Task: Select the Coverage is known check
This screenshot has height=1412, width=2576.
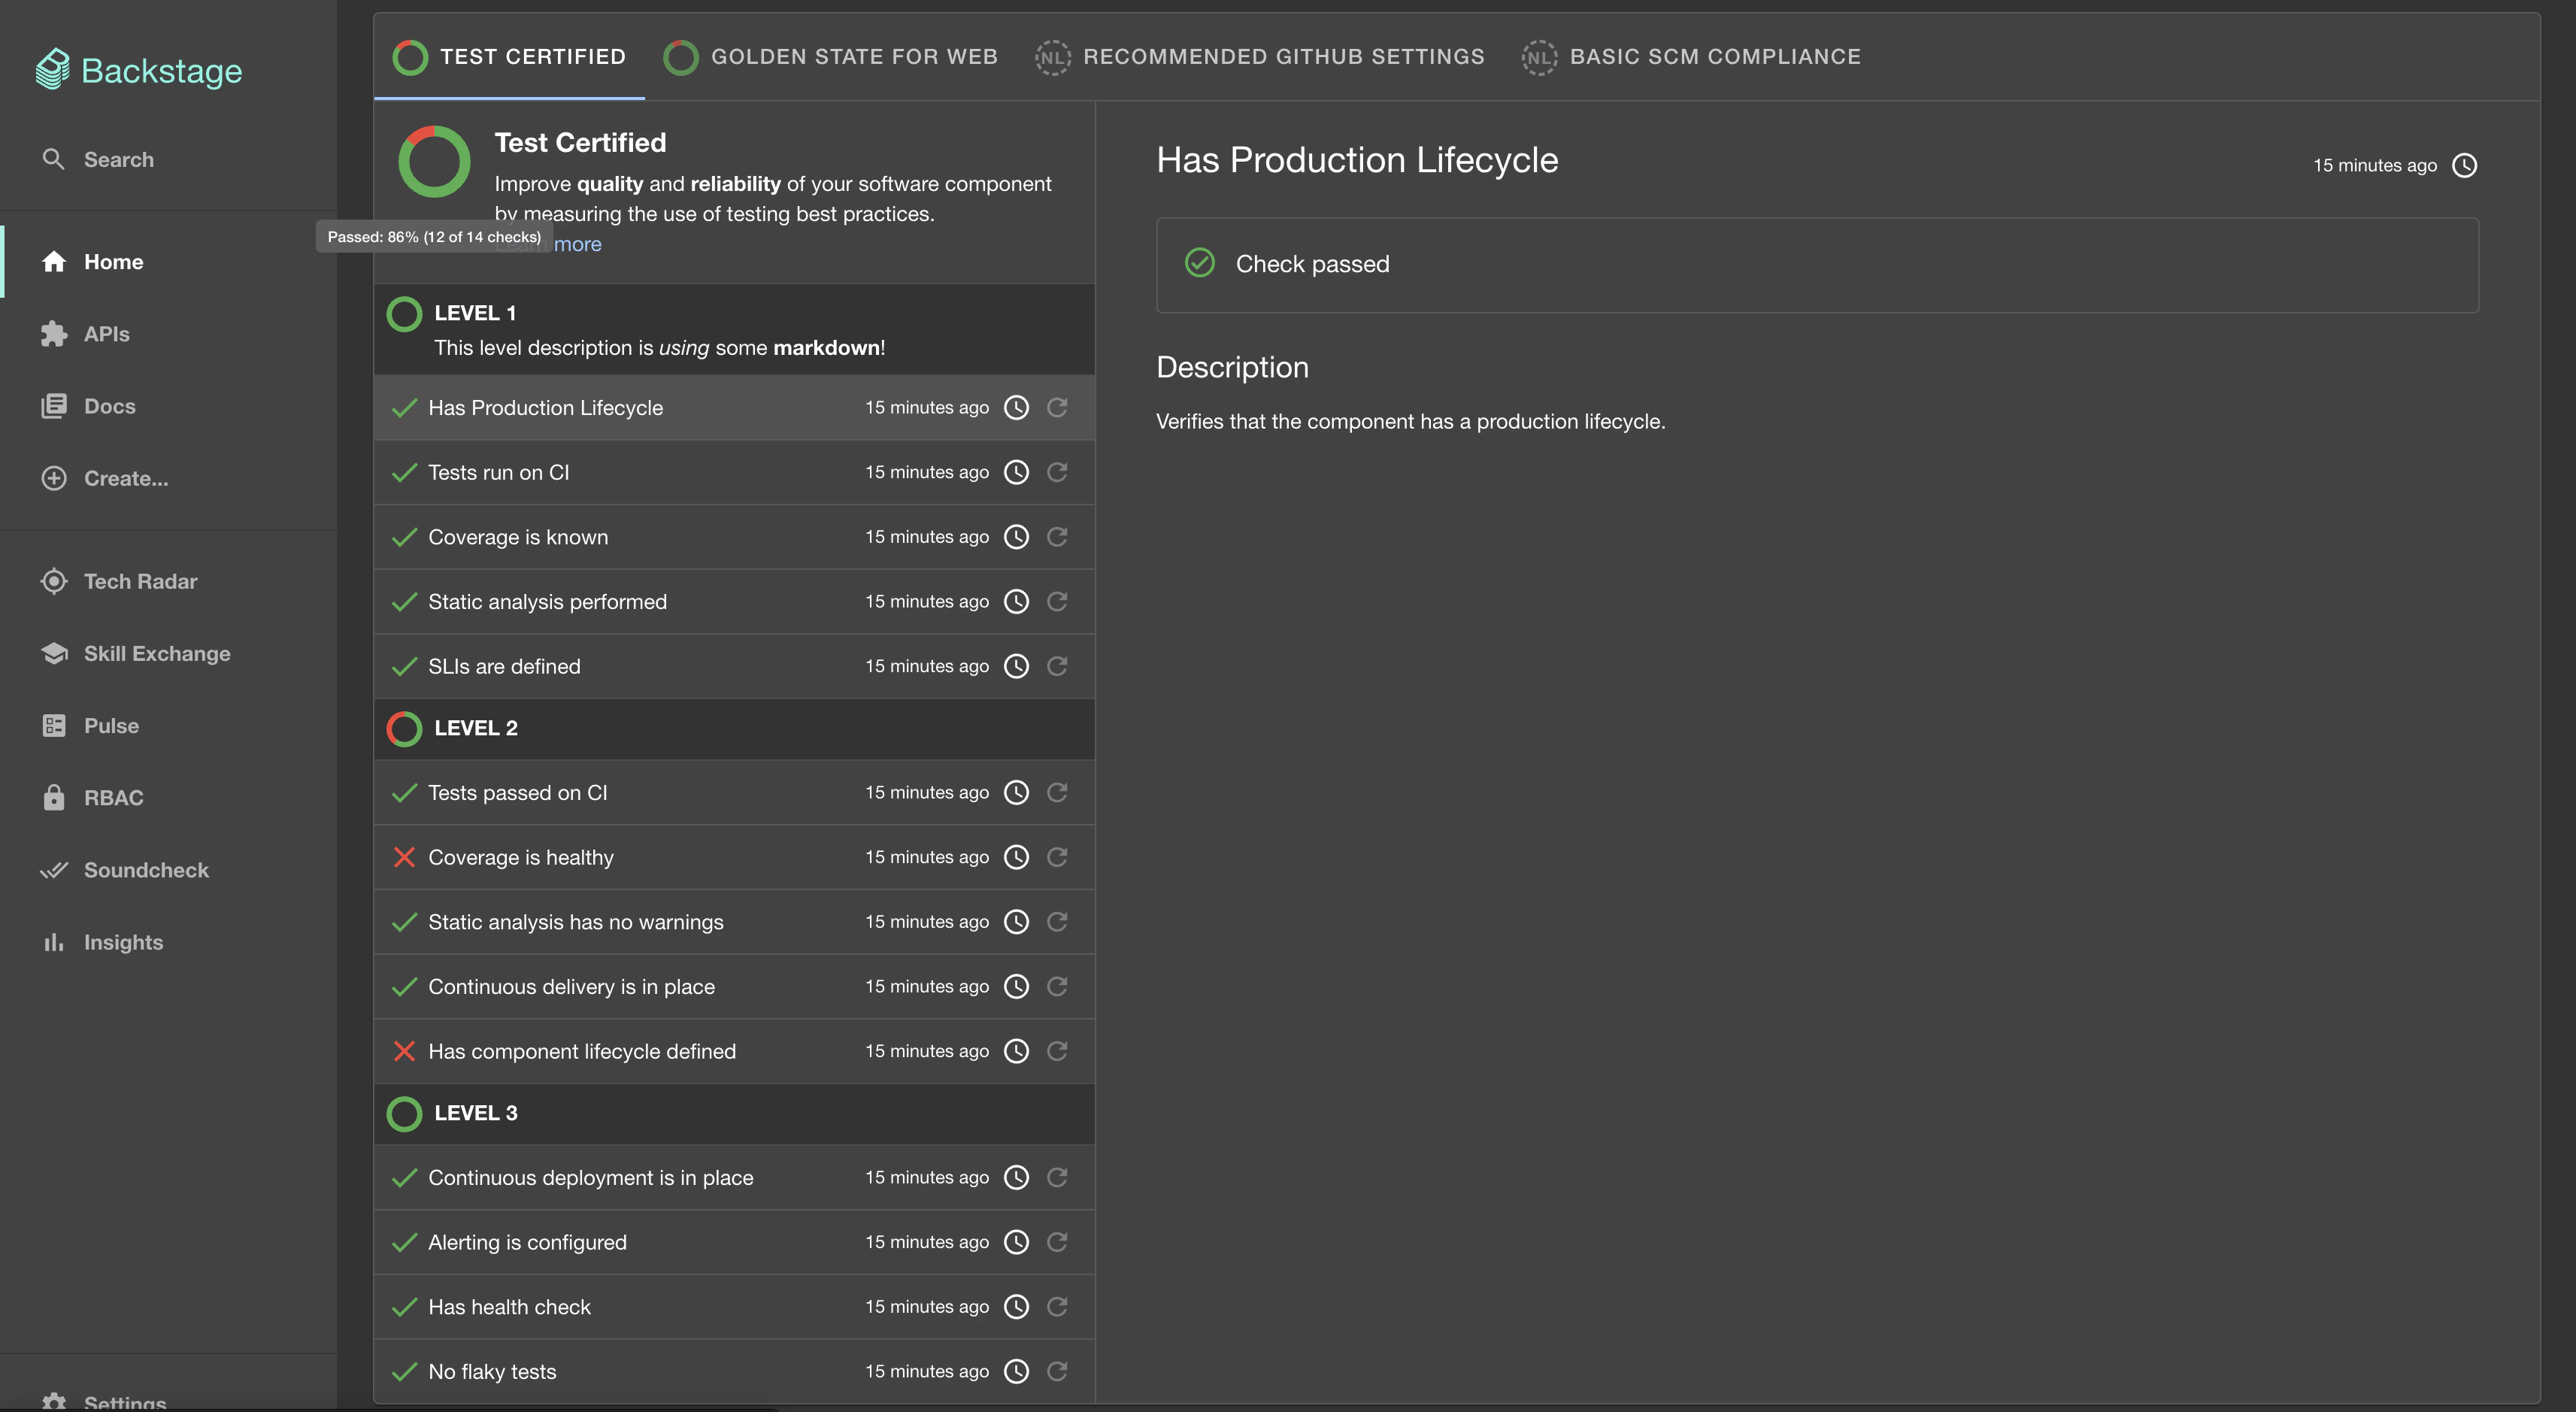Action: (x=734, y=537)
